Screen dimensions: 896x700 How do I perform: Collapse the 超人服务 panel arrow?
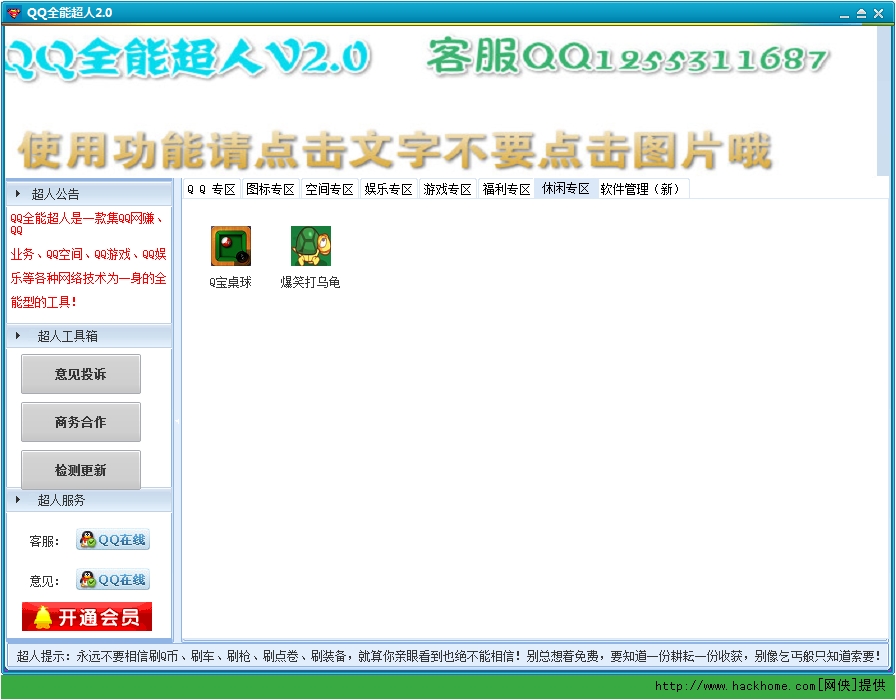[18, 500]
